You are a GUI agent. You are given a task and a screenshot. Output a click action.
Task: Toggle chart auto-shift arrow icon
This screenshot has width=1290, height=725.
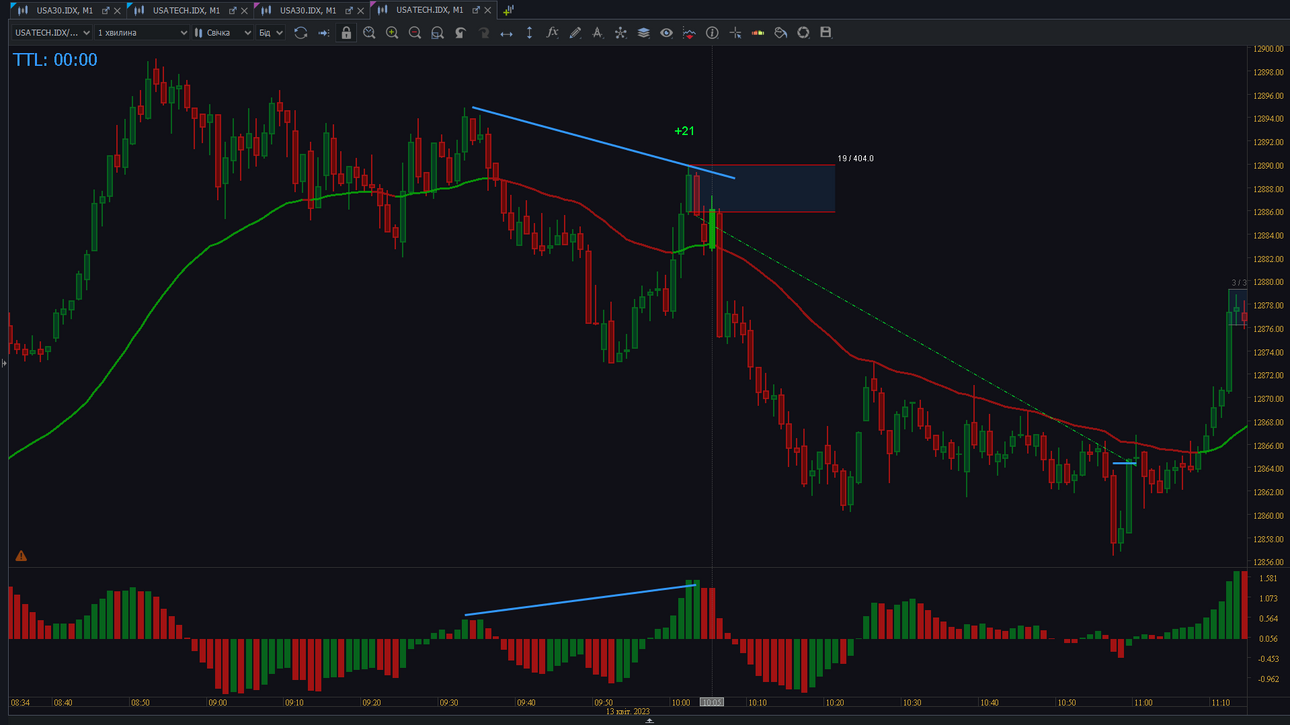tap(323, 33)
